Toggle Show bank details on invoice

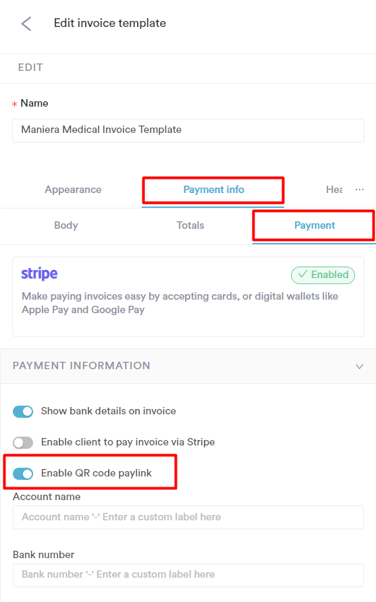click(x=23, y=411)
